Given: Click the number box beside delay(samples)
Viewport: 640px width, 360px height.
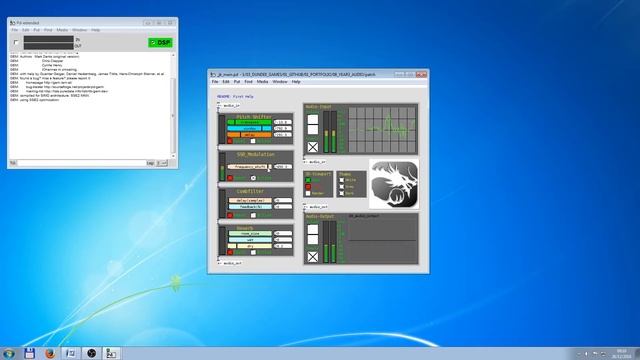Looking at the screenshot, I should [283, 200].
